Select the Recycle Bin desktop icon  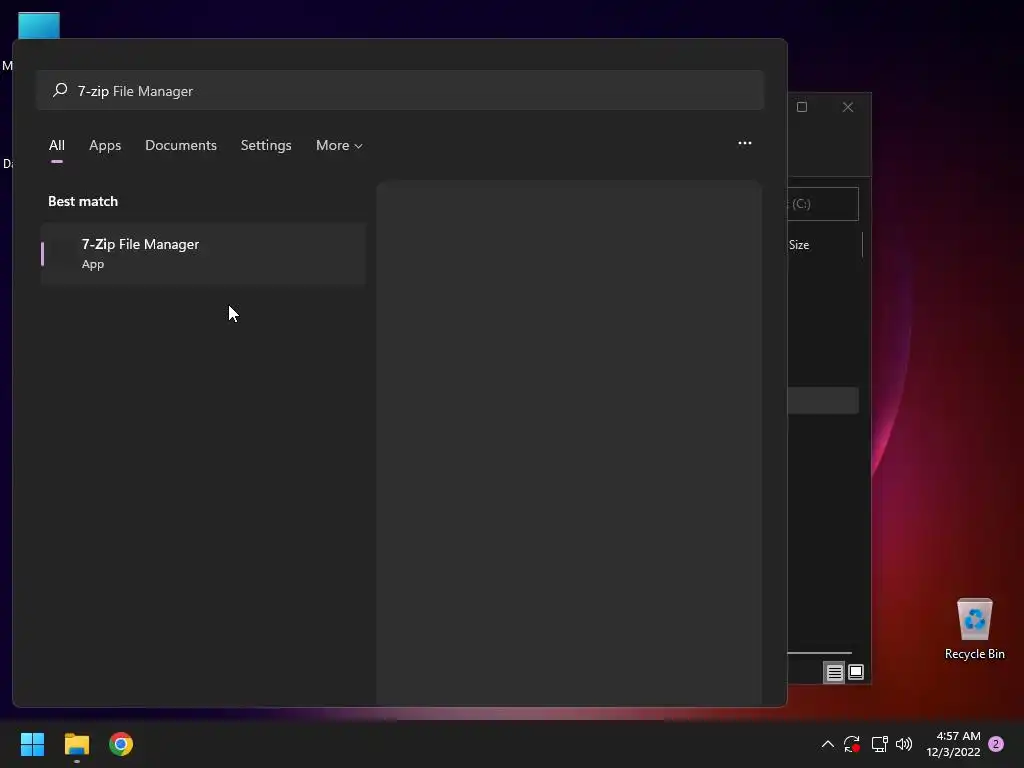[974, 629]
